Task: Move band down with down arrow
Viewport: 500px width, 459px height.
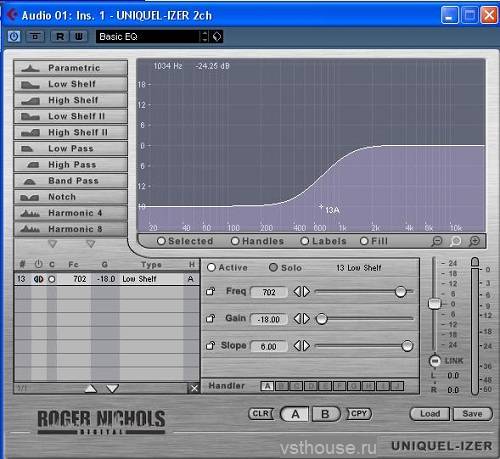Action: (112, 388)
